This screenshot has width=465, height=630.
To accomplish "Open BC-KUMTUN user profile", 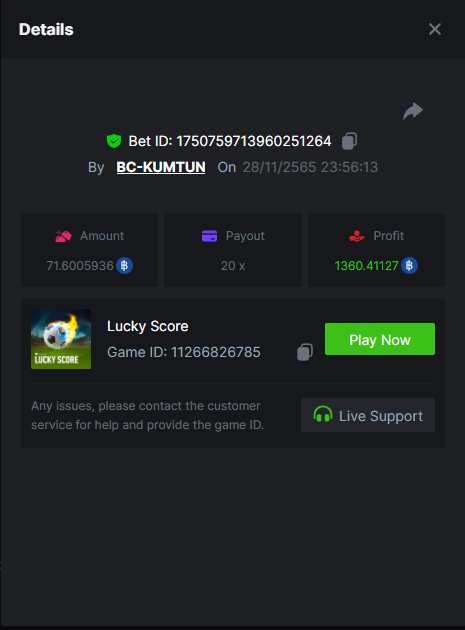I will coord(161,167).
